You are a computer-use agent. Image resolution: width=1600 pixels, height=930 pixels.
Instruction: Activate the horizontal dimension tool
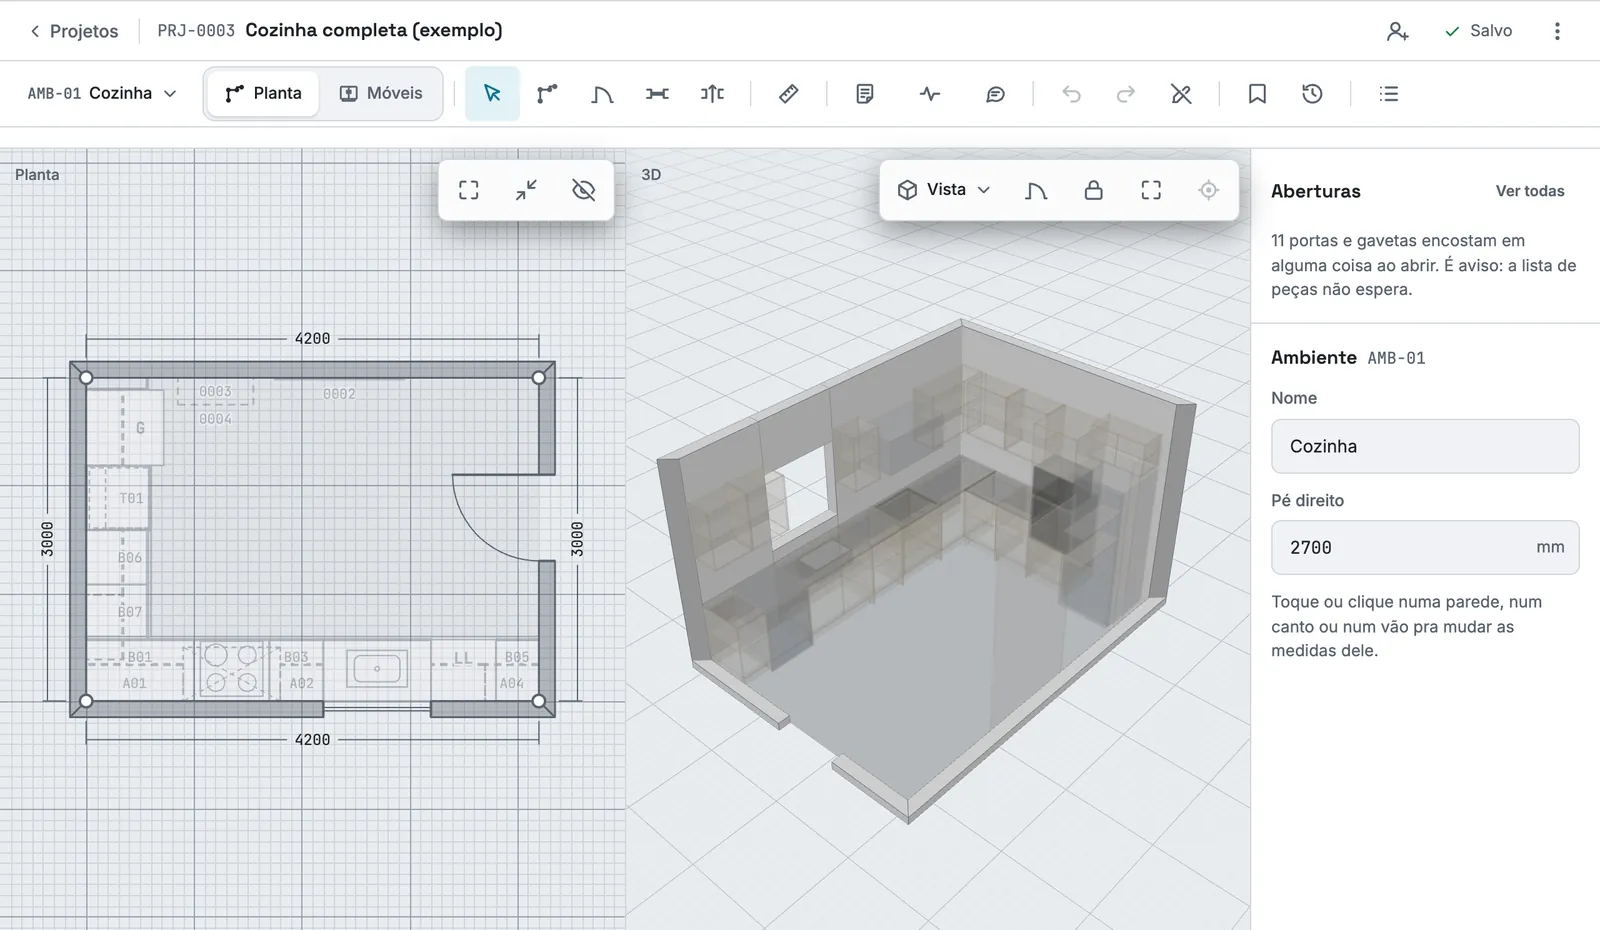(x=657, y=93)
